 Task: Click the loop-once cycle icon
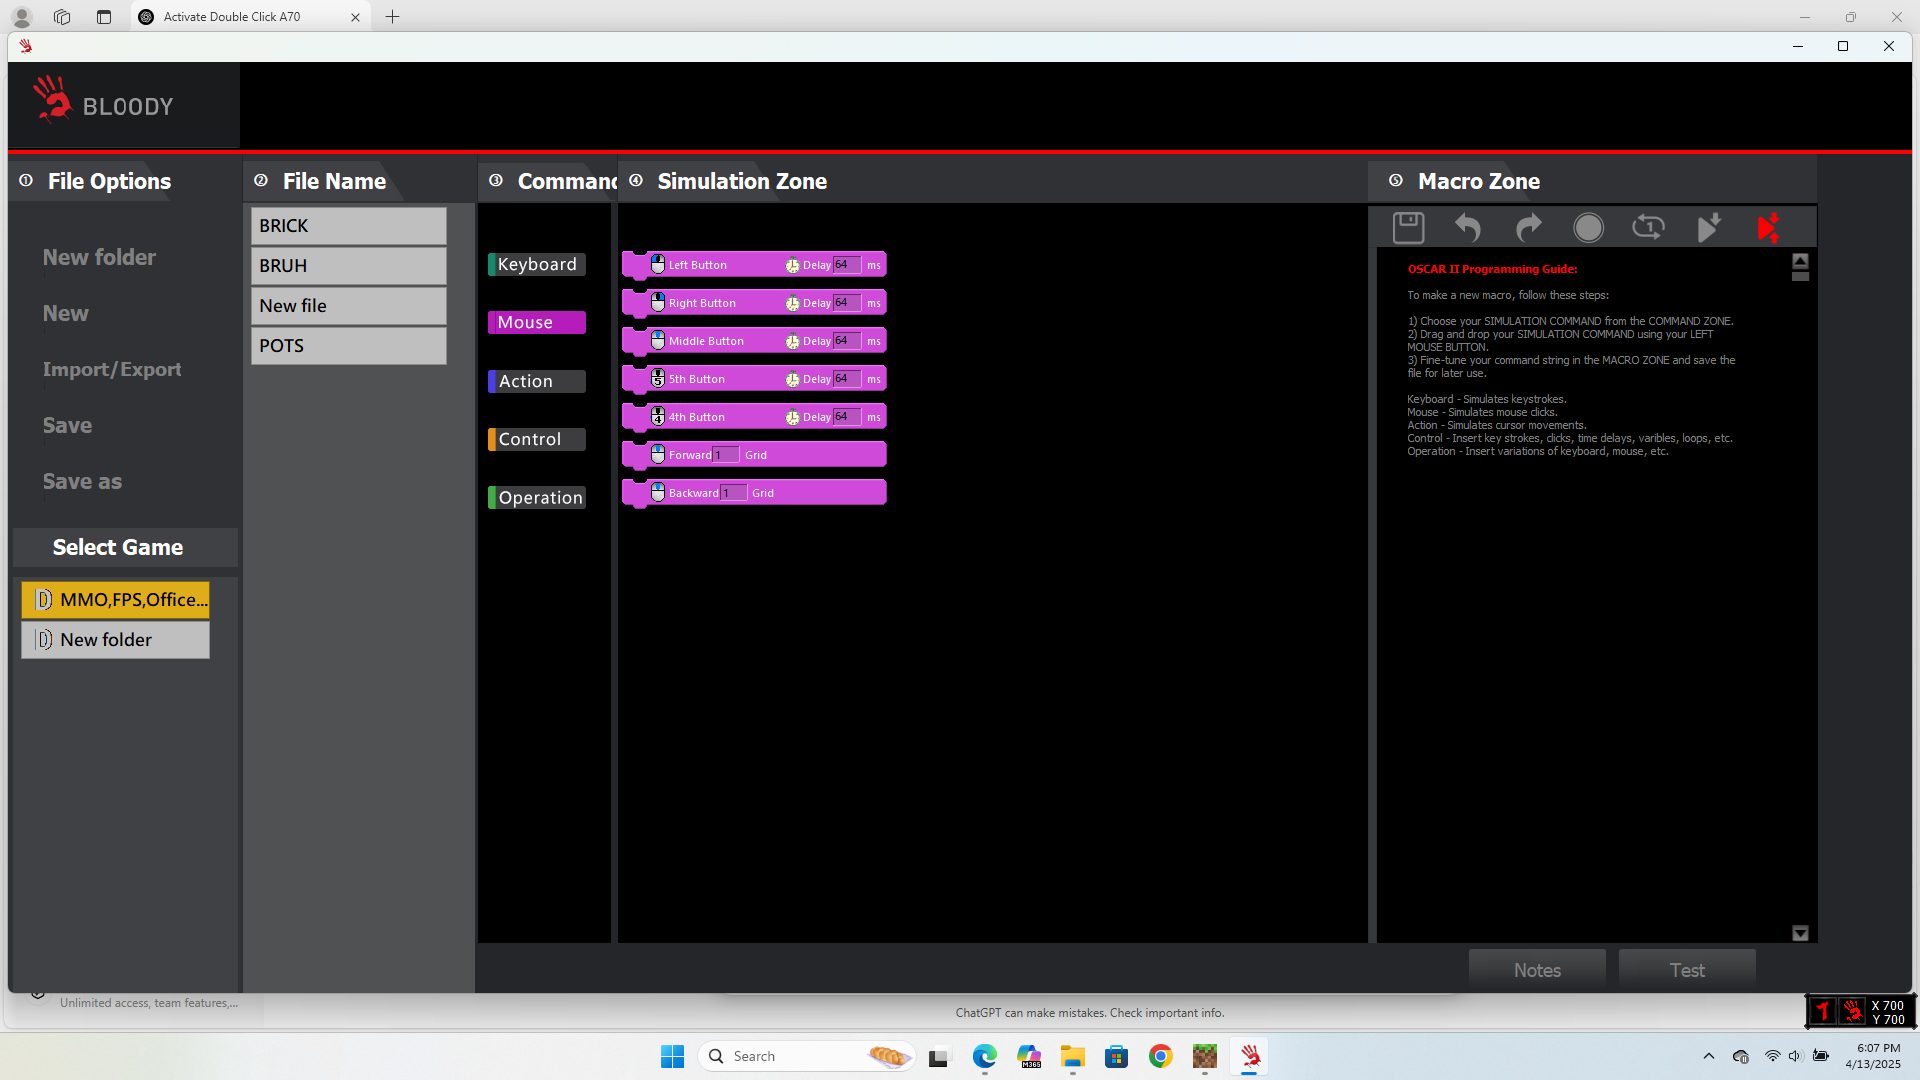tap(1648, 228)
